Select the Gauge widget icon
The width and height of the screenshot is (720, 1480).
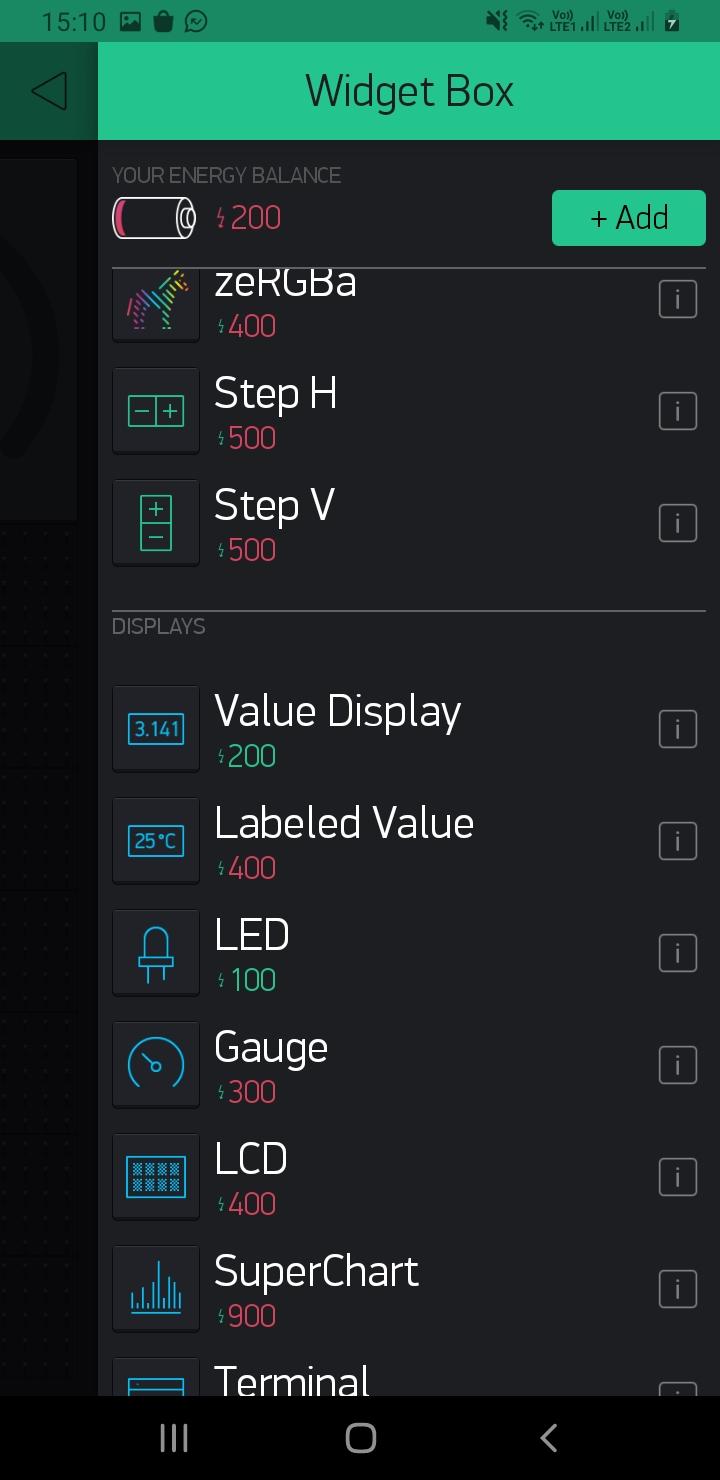point(156,1065)
